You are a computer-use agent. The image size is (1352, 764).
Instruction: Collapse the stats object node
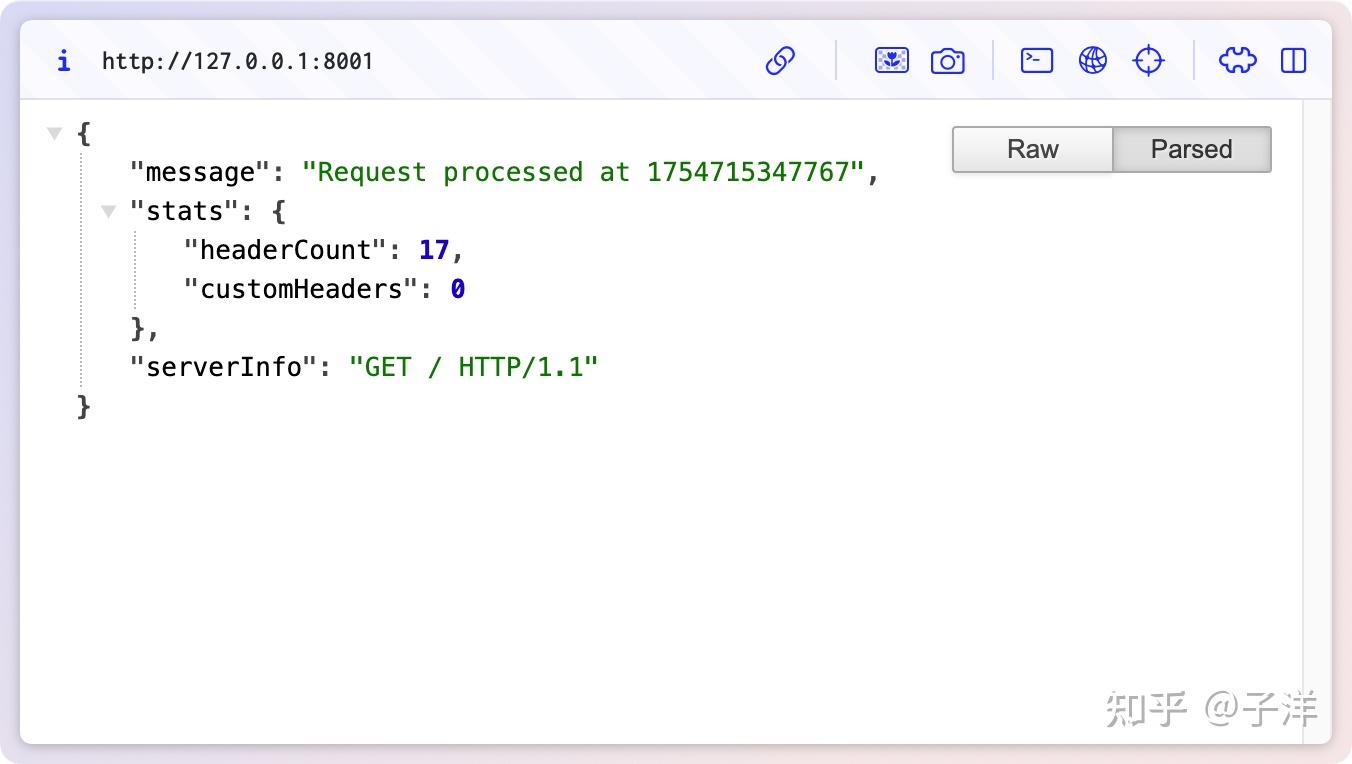pyautogui.click(x=108, y=211)
